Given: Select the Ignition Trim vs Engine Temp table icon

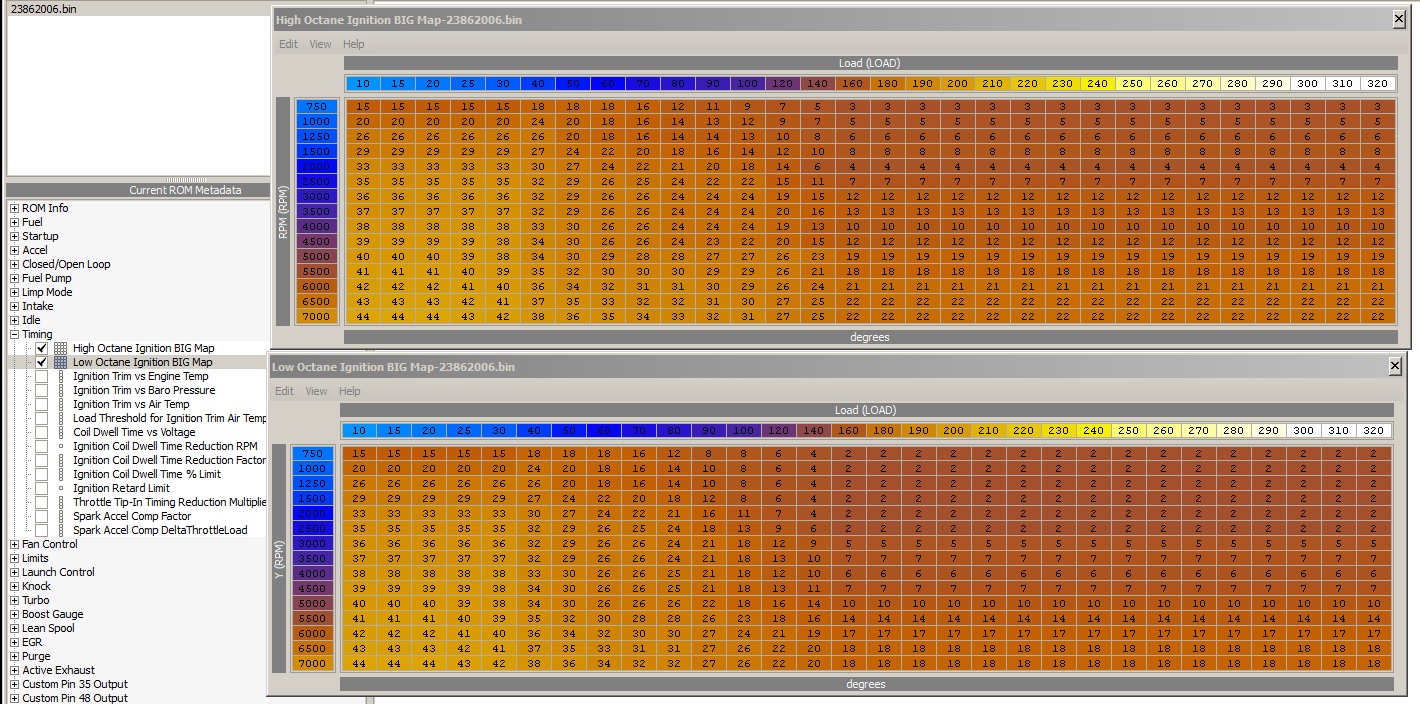Looking at the screenshot, I should click(62, 376).
